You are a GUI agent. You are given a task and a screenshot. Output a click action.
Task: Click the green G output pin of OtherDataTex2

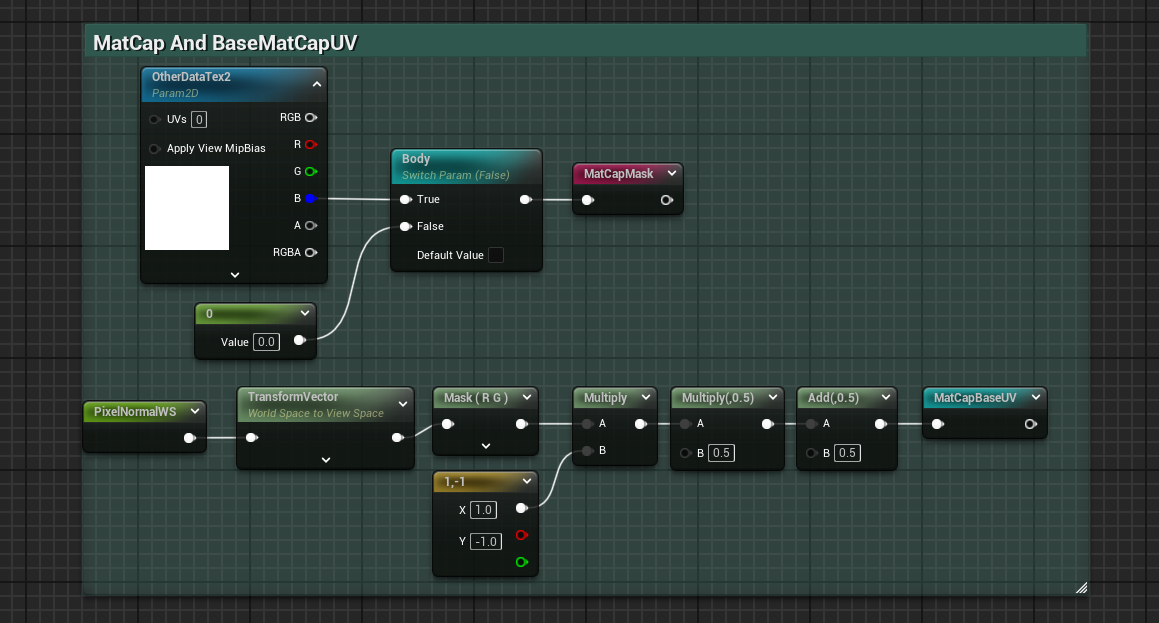(x=311, y=172)
